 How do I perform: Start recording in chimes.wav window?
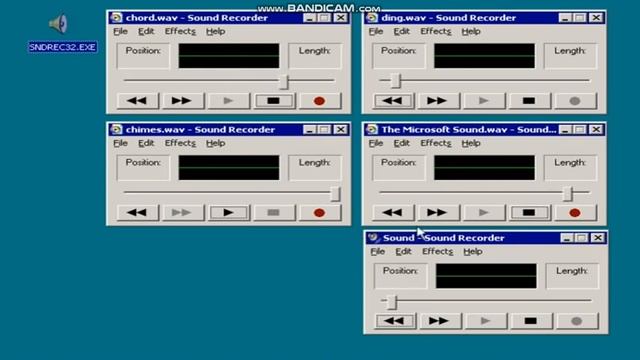click(x=320, y=213)
